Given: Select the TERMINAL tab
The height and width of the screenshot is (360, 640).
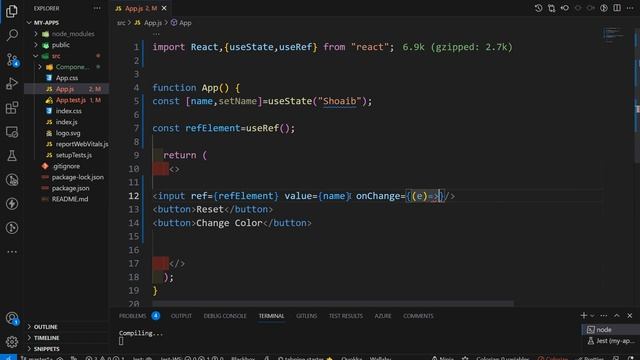Looking at the screenshot, I should pos(271,316).
